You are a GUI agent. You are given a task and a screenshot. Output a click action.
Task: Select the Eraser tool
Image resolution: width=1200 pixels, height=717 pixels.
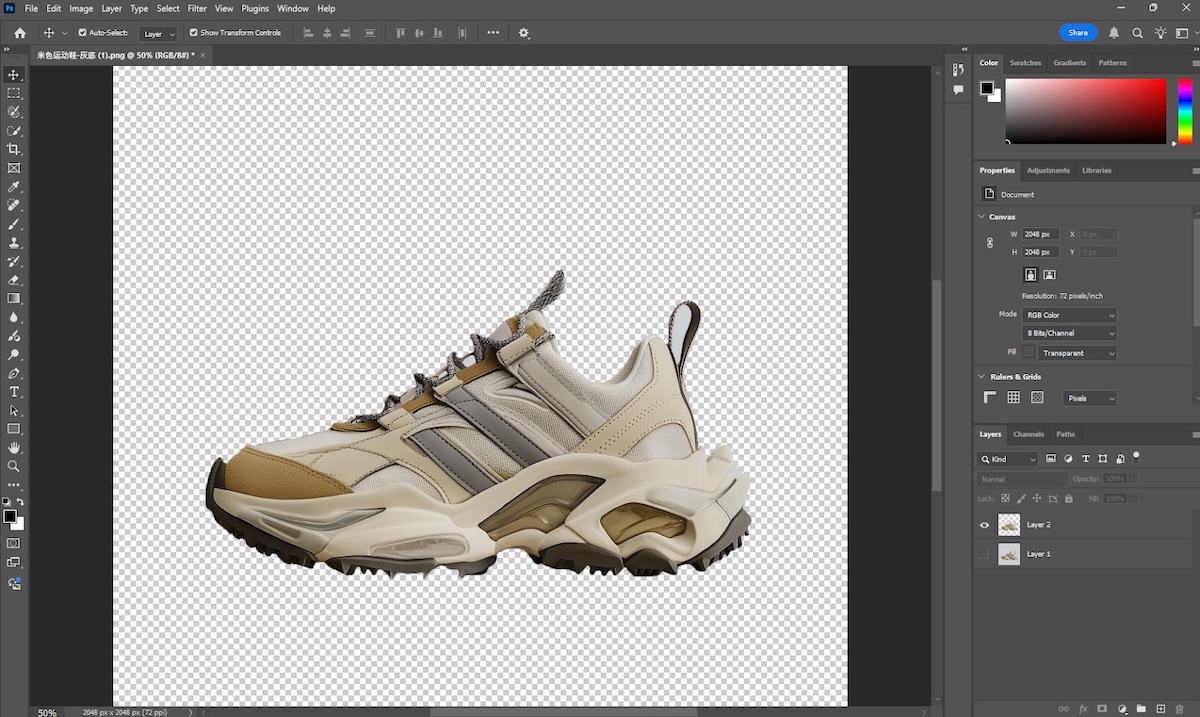point(14,280)
